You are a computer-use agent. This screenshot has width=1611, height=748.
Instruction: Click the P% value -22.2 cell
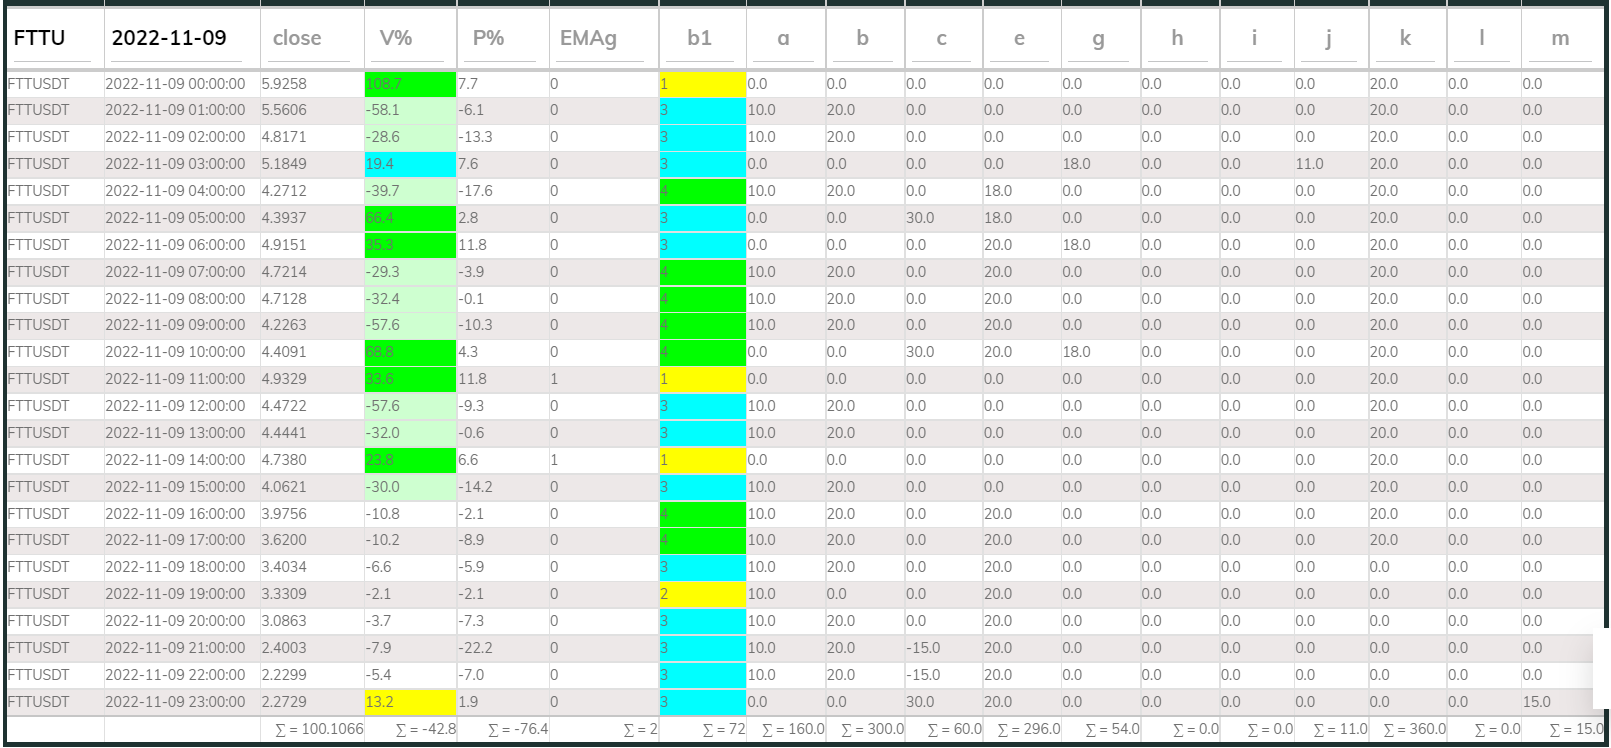[x=502, y=648]
